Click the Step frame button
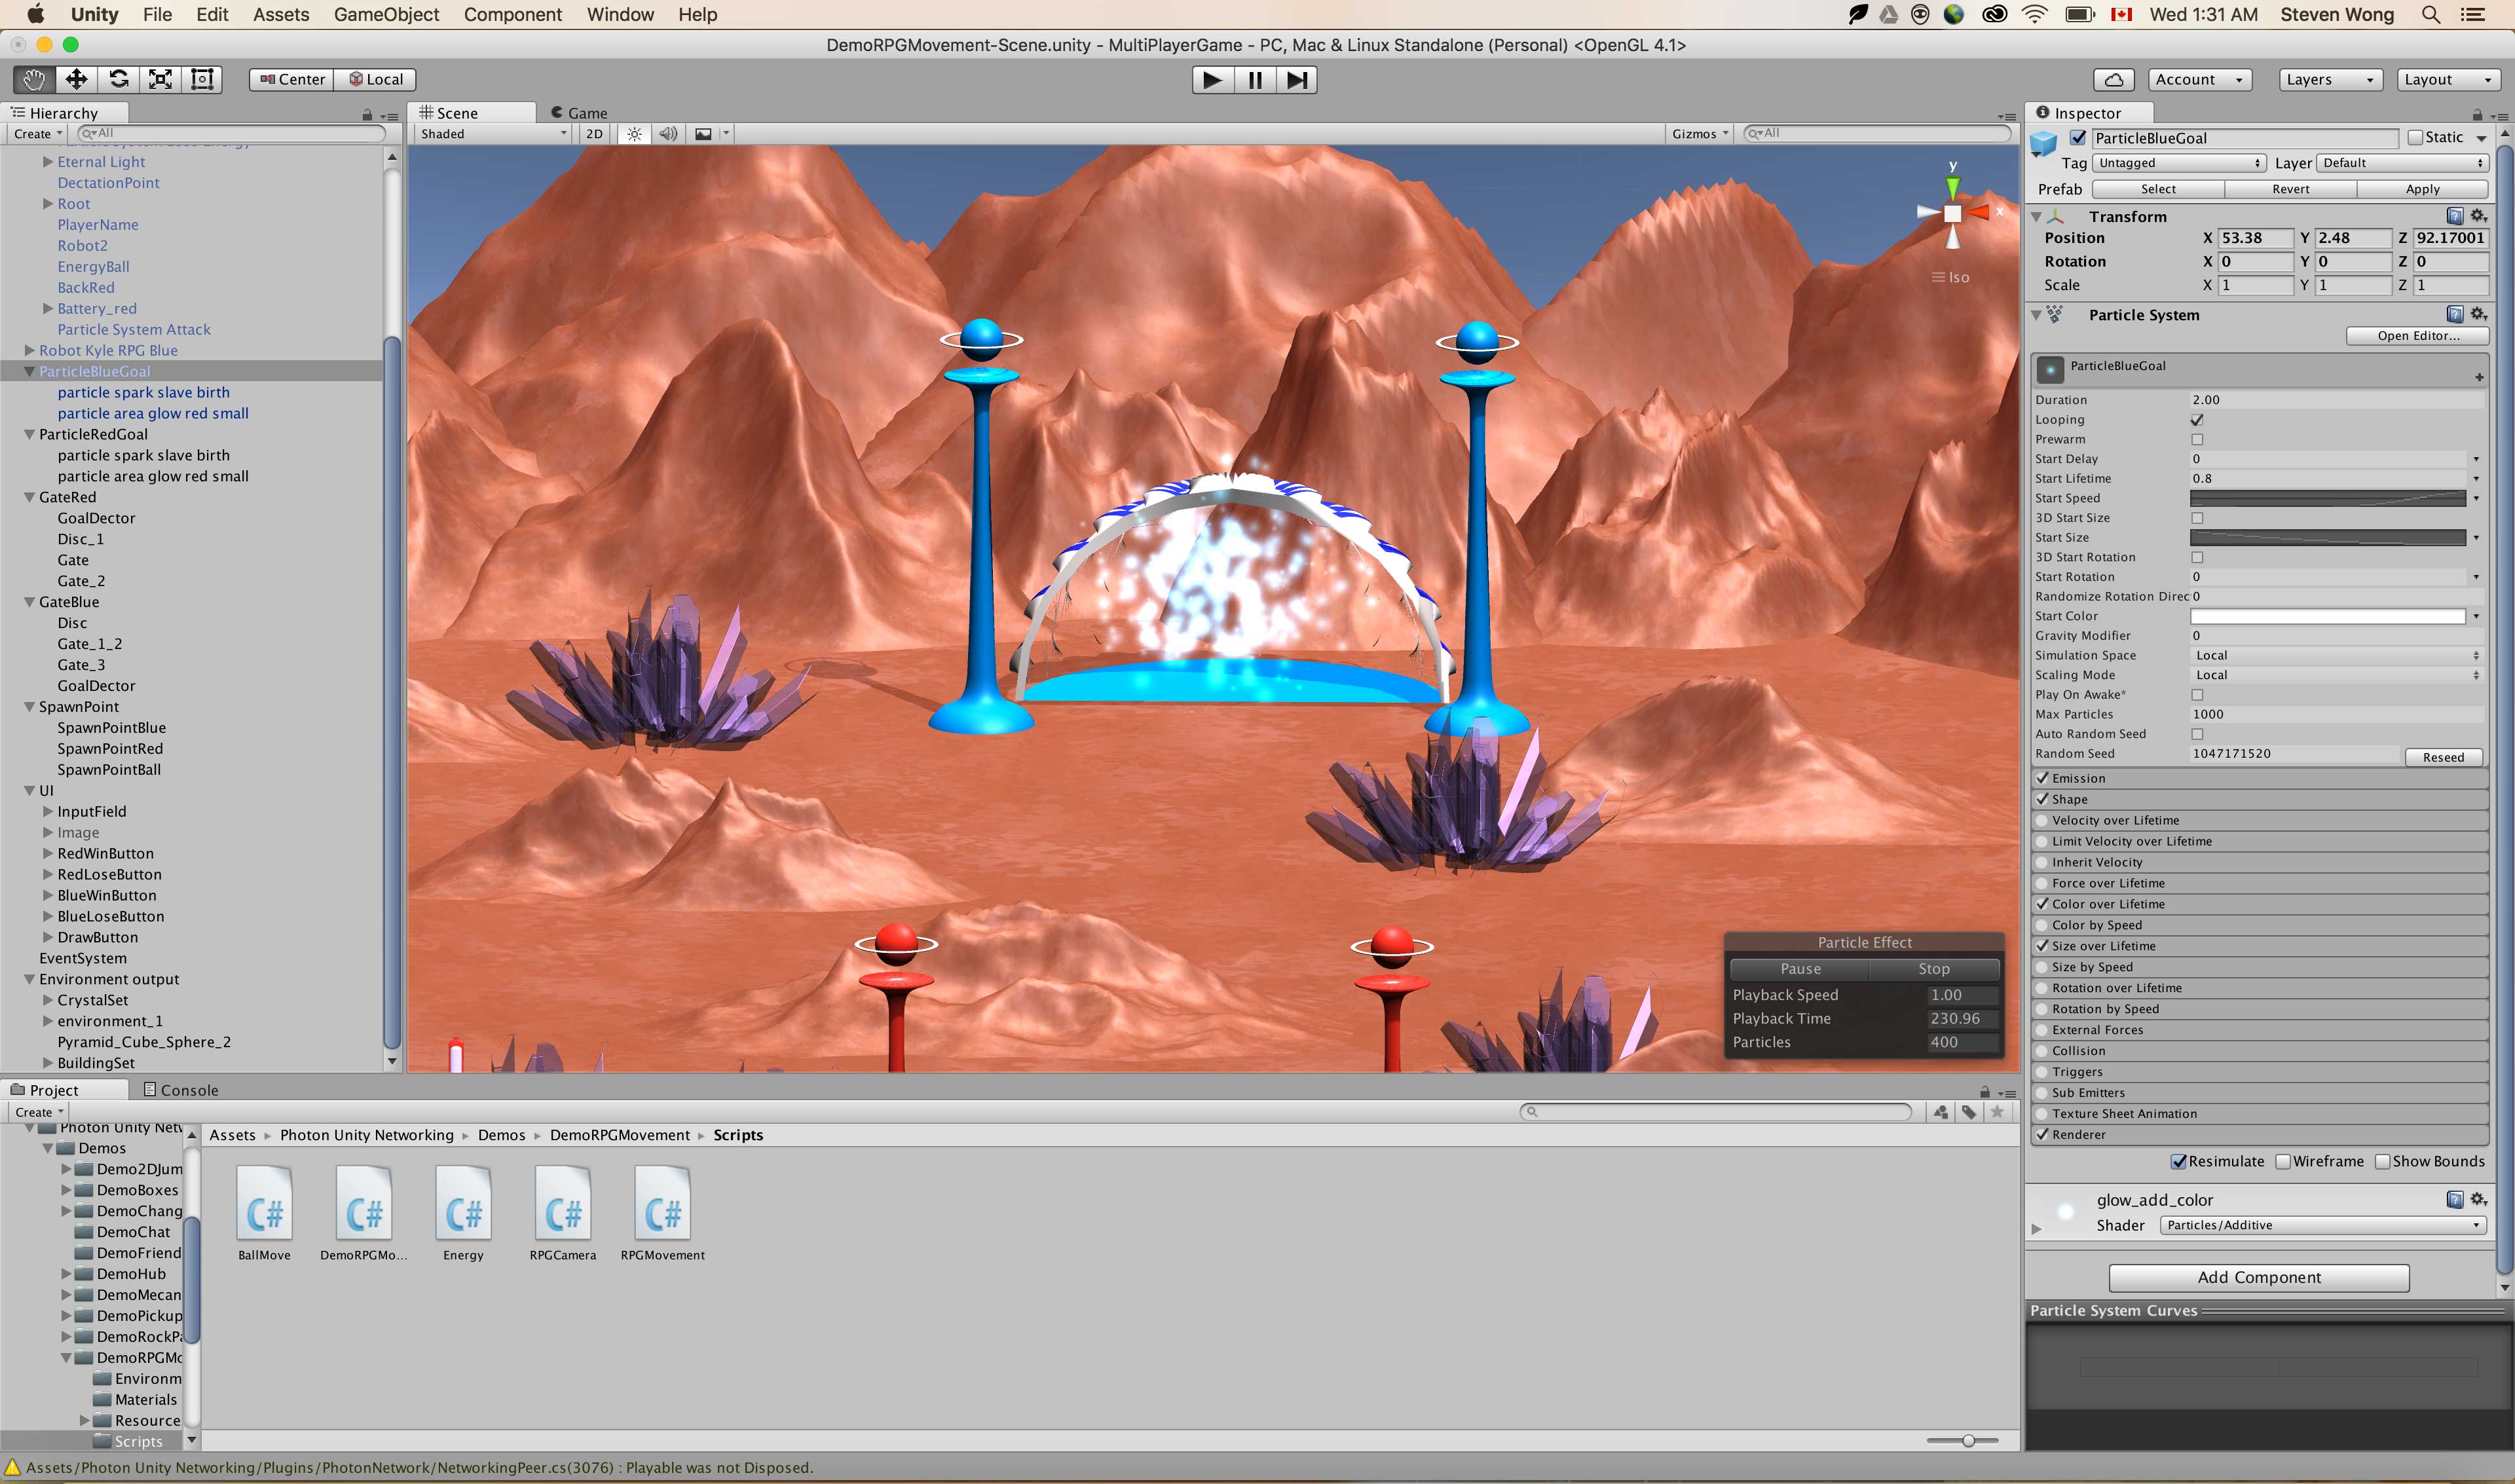Image resolution: width=2515 pixels, height=1484 pixels. (1296, 80)
